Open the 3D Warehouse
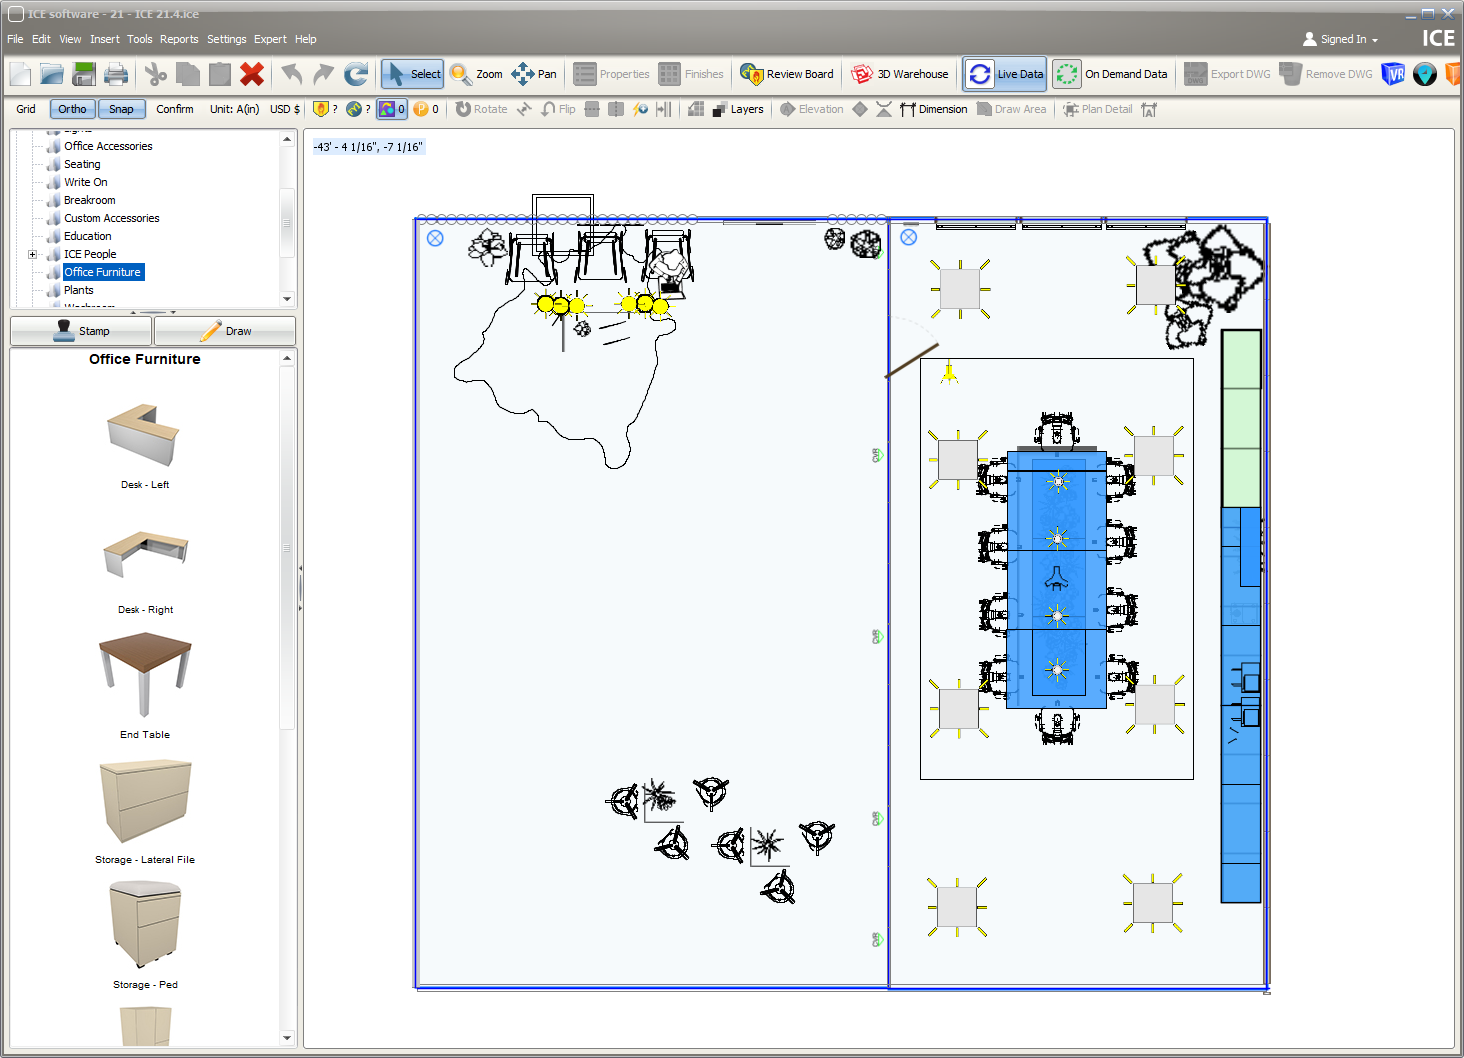 tap(900, 74)
